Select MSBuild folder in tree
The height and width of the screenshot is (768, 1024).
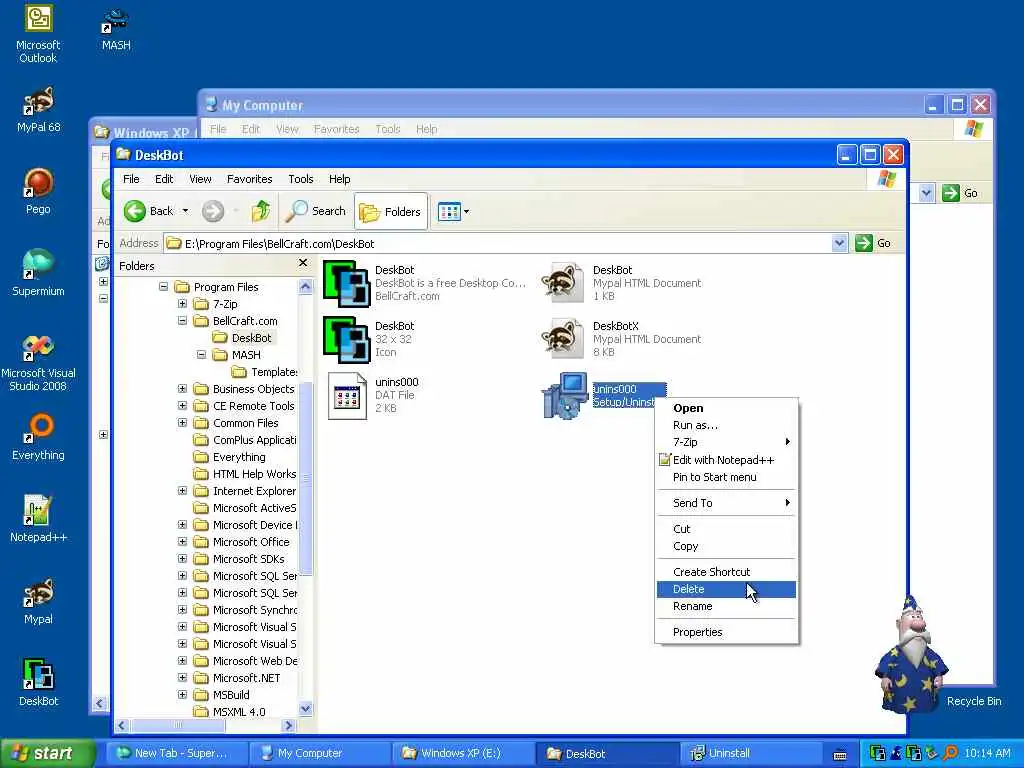point(222,695)
